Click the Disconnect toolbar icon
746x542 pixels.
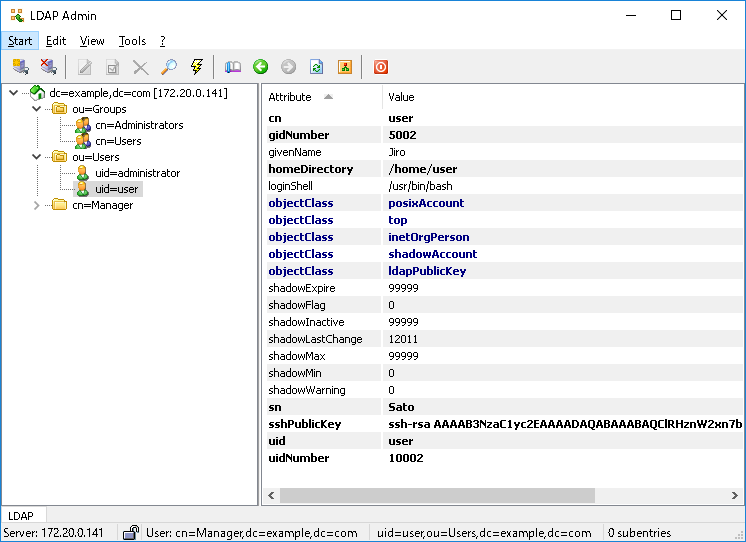point(49,67)
